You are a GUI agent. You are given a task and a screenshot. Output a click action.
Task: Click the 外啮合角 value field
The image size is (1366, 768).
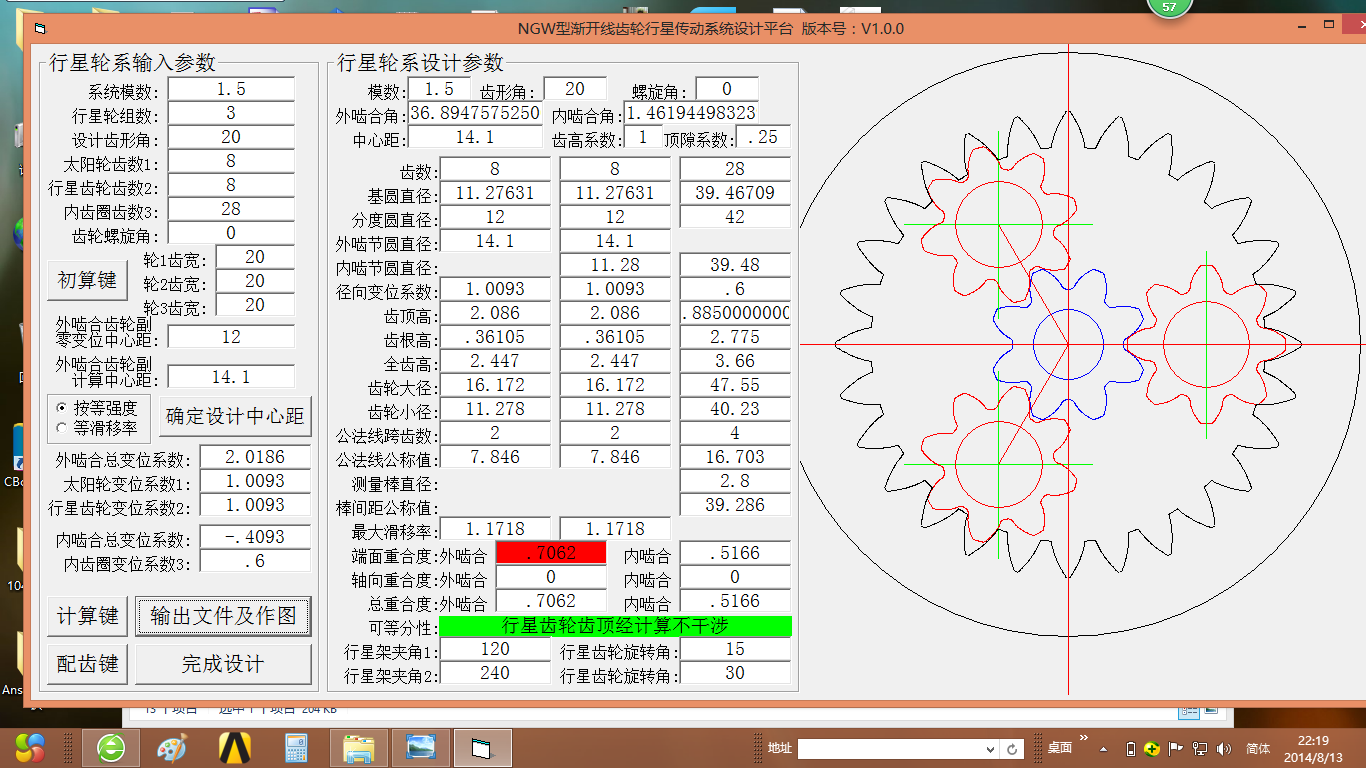(x=475, y=113)
